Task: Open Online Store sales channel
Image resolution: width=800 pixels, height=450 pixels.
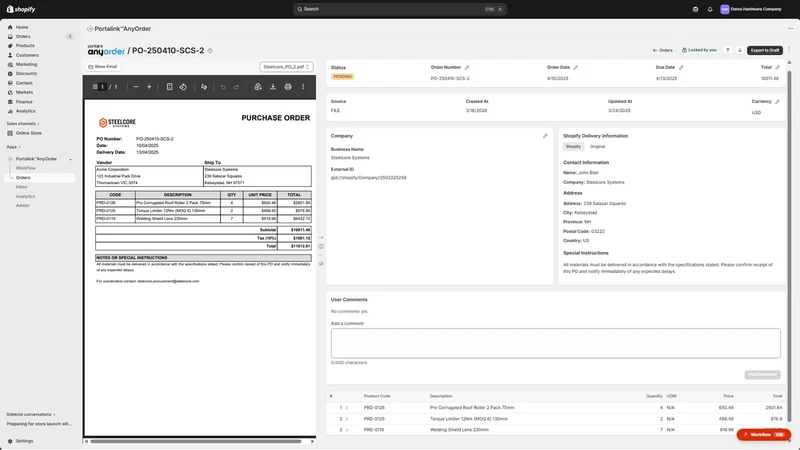Action: pyautogui.click(x=28, y=133)
